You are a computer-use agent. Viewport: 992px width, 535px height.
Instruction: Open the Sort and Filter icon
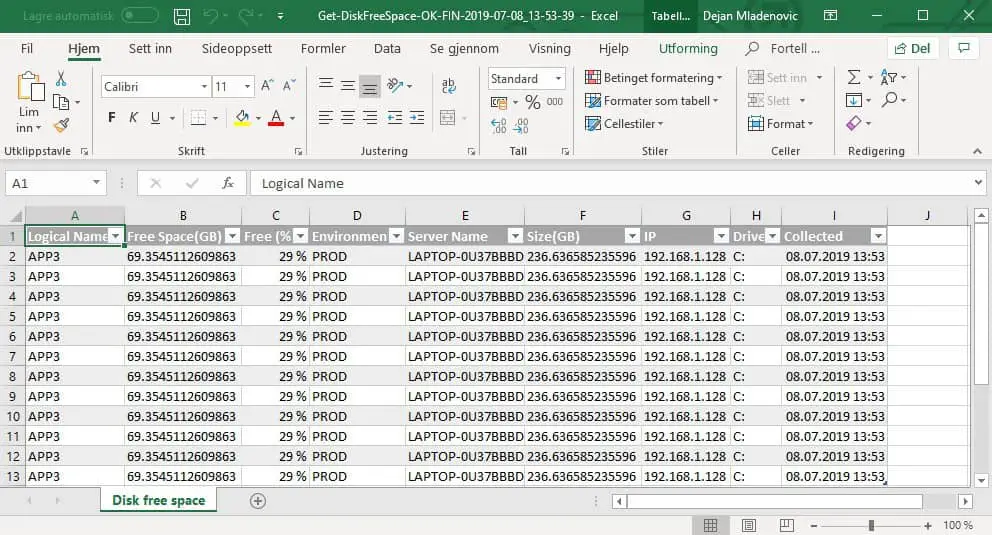point(889,77)
